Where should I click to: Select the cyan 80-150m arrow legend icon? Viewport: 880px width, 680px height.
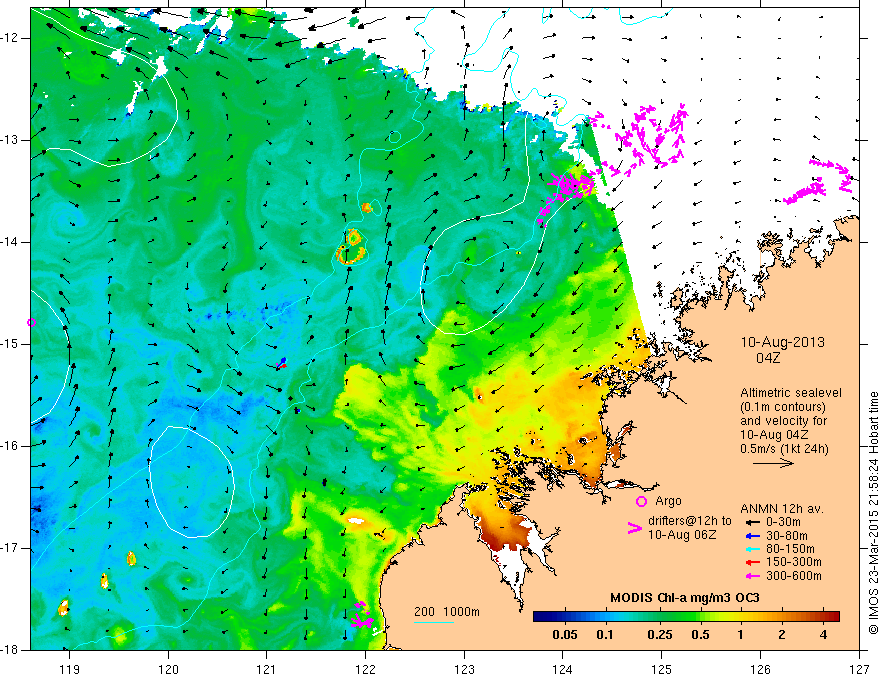tap(752, 549)
